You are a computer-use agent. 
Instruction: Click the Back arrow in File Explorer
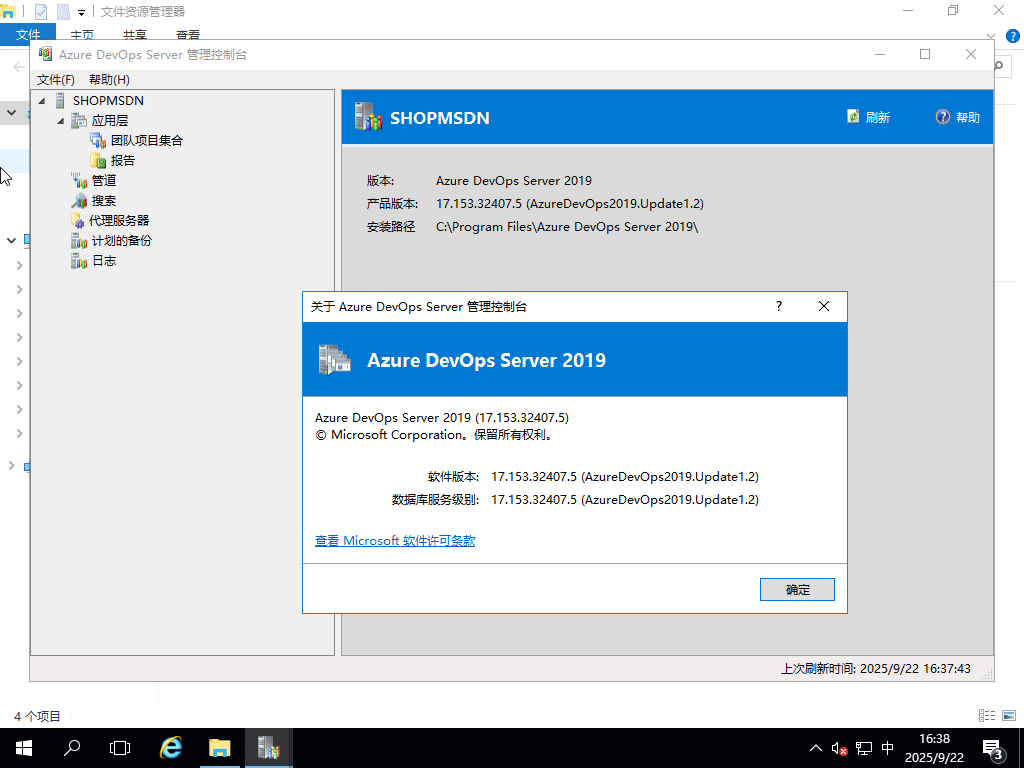click(x=19, y=67)
